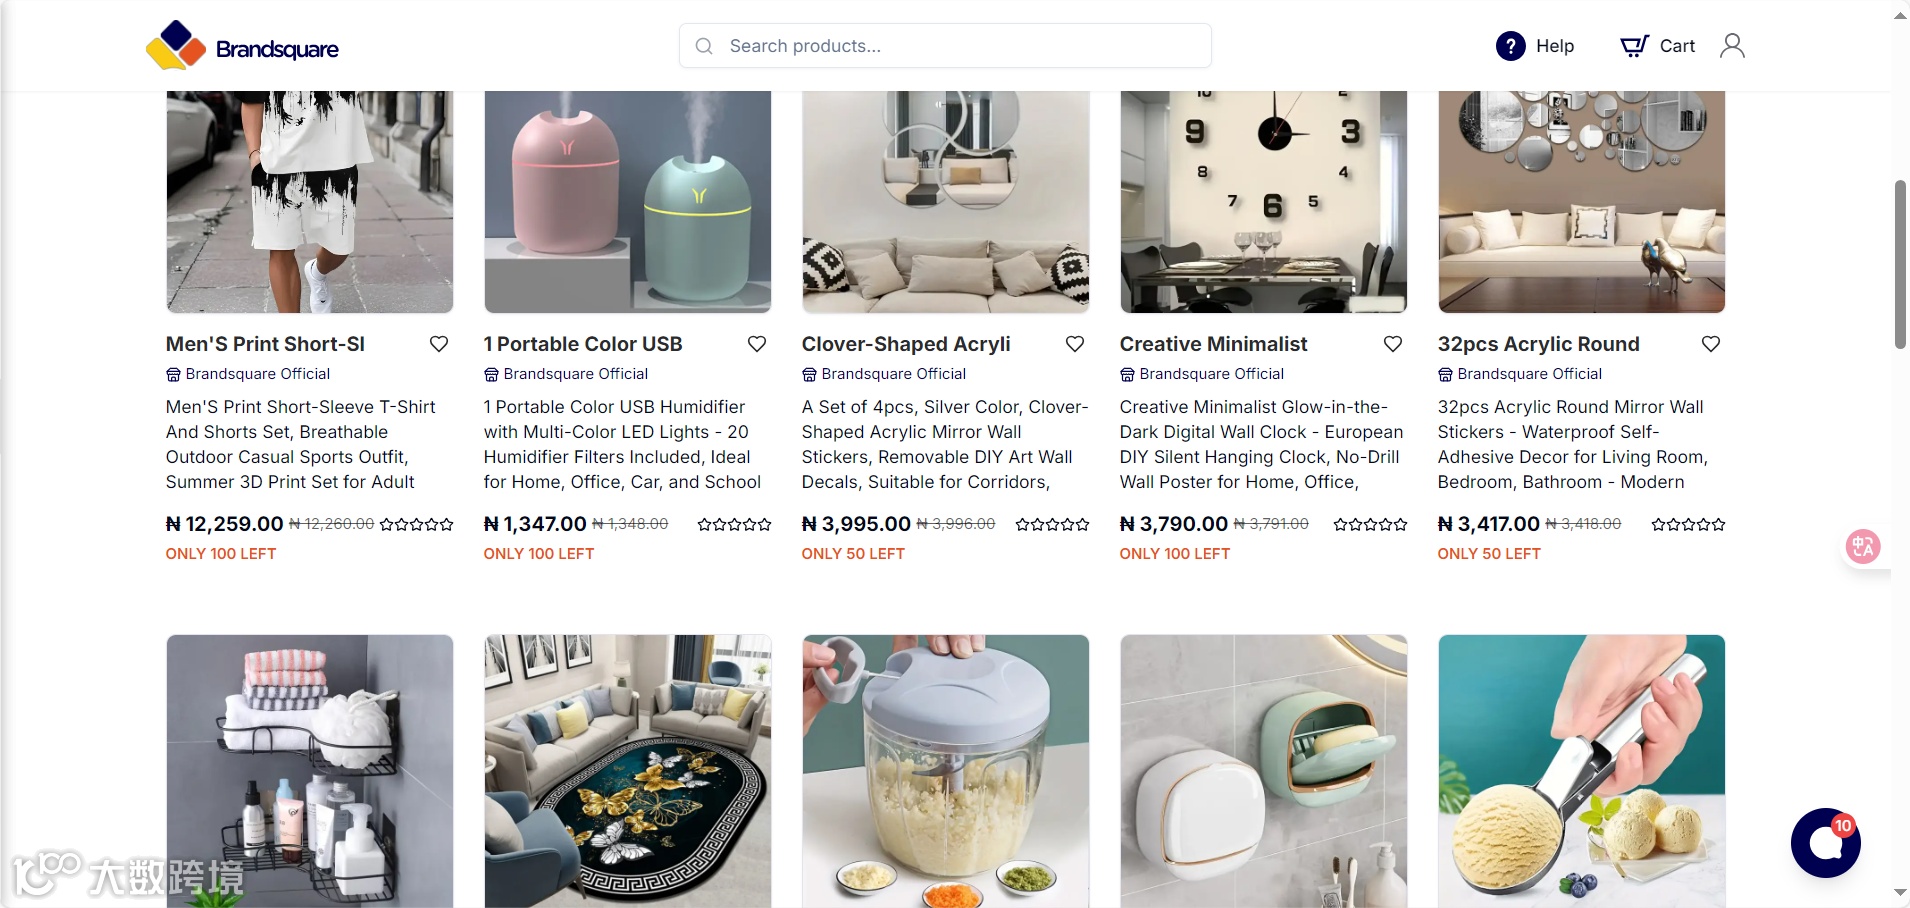Viewport: 1910px width, 908px height.
Task: Click the page vertical scrollbar thumb
Action: point(1900,265)
